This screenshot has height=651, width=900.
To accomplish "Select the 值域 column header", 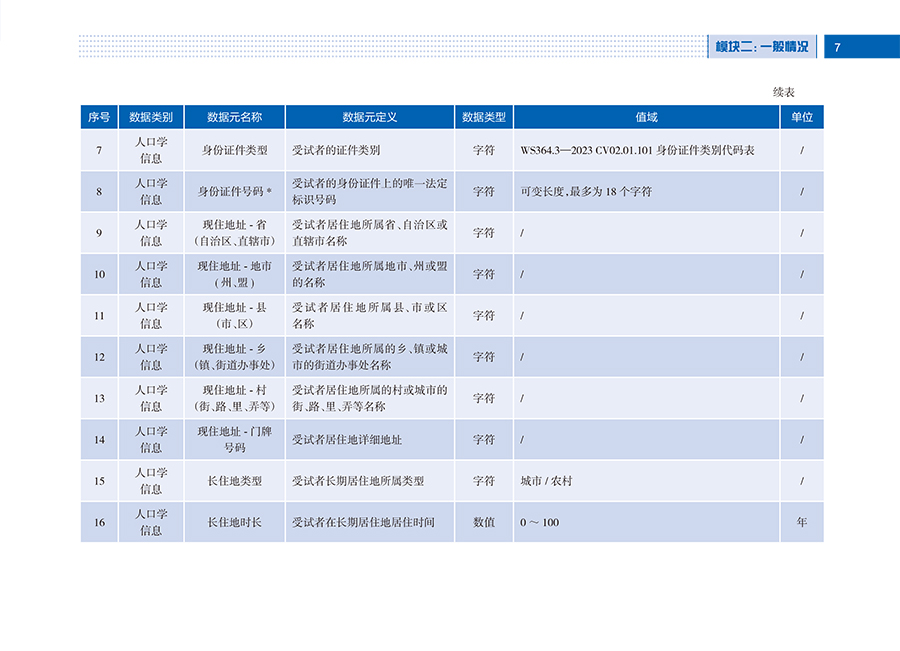I will click(646, 117).
